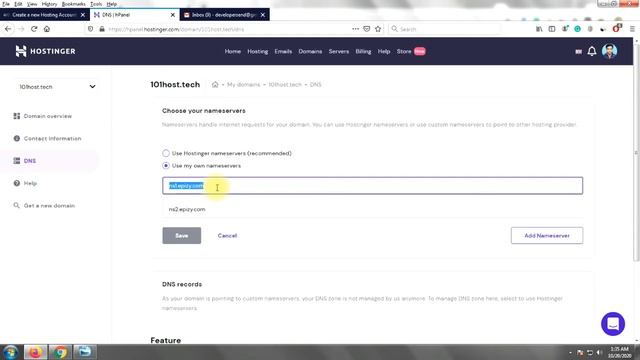
Task: Open Servers in top navigation
Action: [339, 51]
